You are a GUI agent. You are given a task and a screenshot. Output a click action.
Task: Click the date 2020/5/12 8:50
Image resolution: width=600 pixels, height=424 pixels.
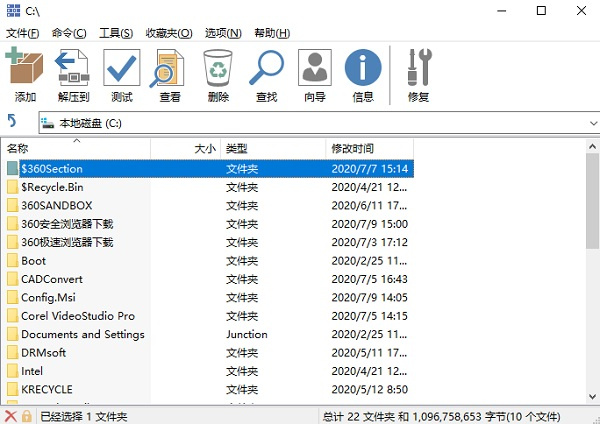coord(370,389)
